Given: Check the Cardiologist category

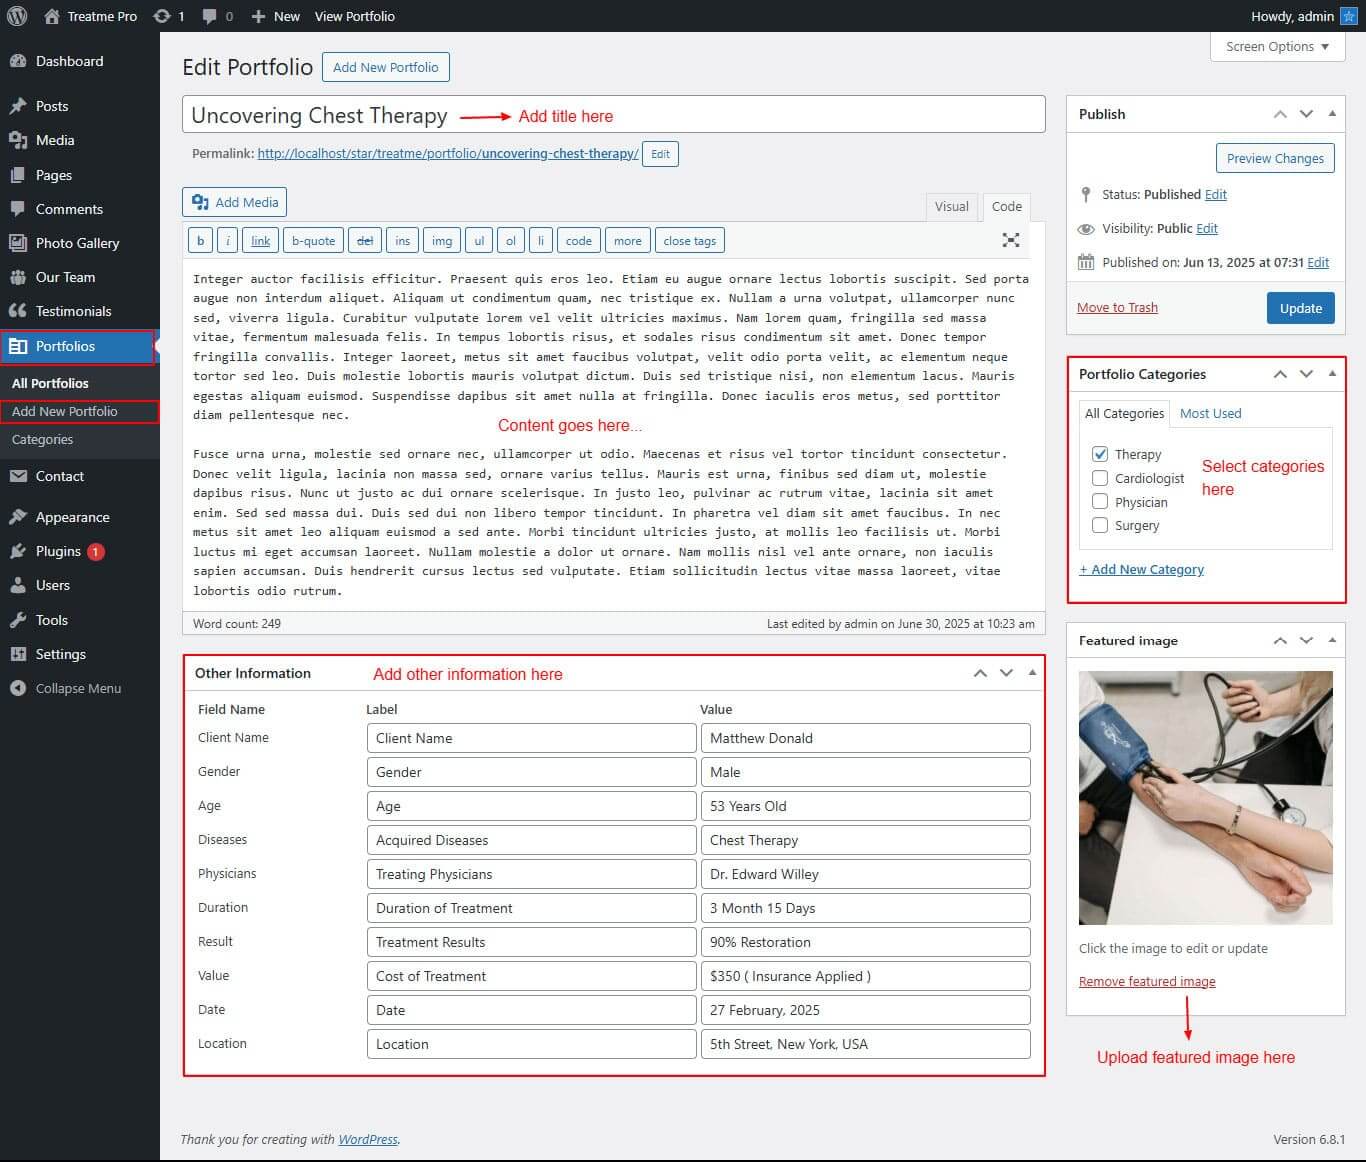Looking at the screenshot, I should (1100, 478).
